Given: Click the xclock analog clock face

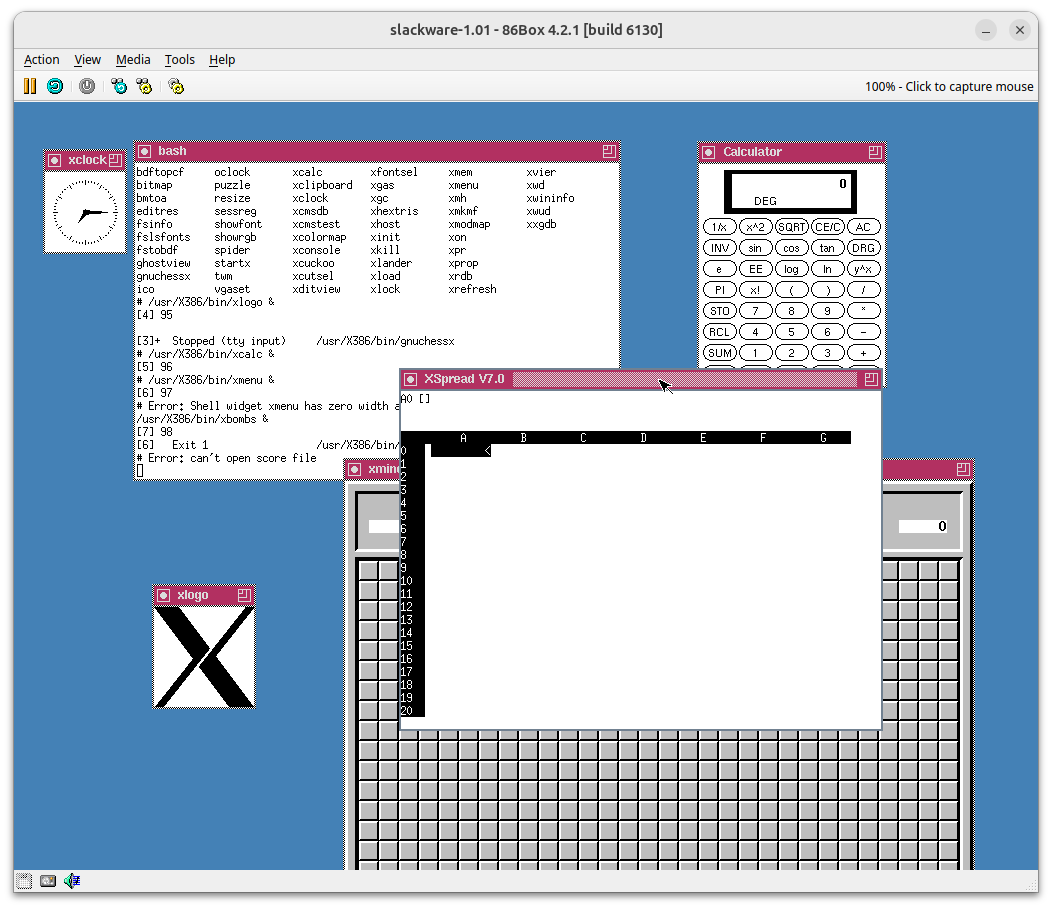Looking at the screenshot, I should point(85,213).
